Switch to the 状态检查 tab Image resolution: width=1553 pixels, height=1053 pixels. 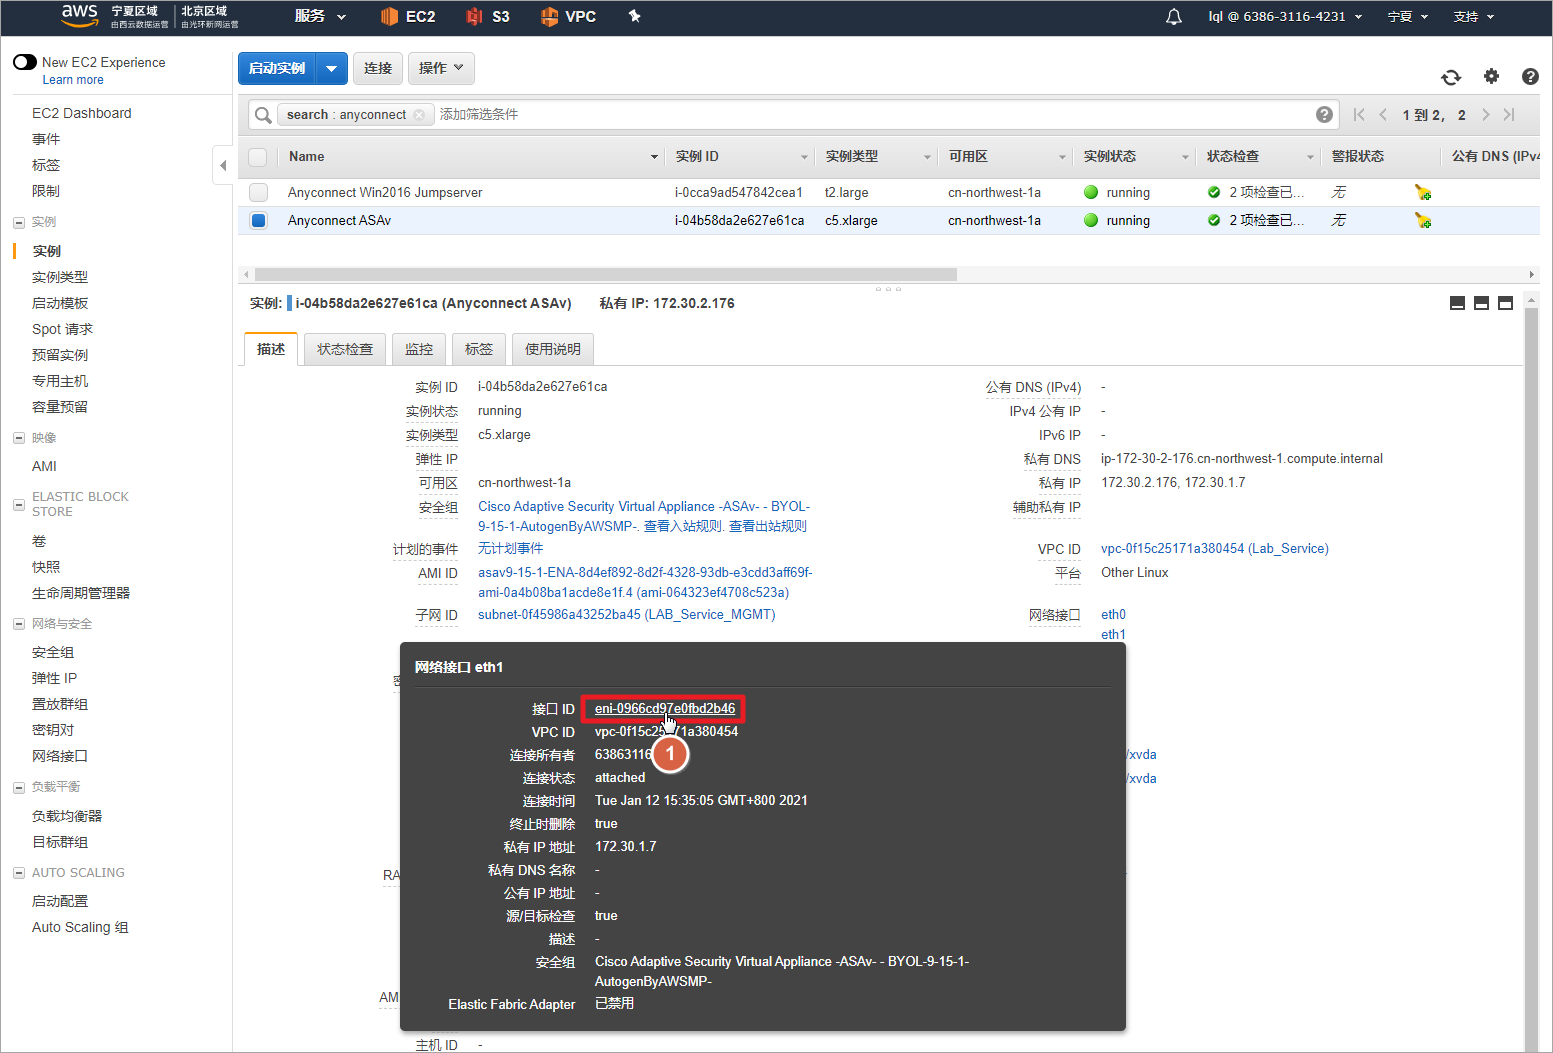tap(345, 349)
